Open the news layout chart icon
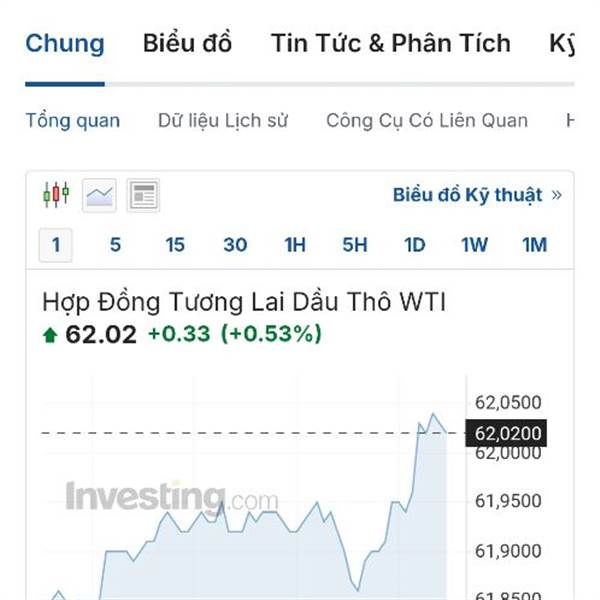The width and height of the screenshot is (600, 600). coord(143,194)
